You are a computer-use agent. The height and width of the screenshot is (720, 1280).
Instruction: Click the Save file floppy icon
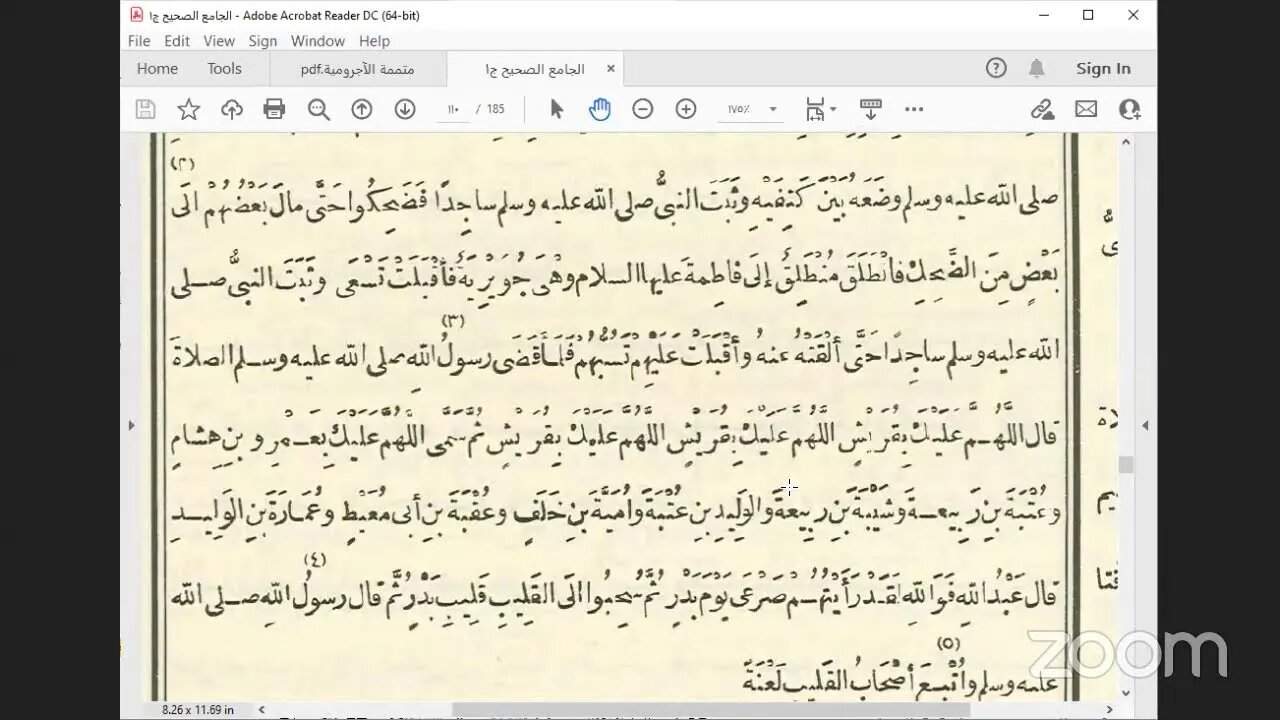pyautogui.click(x=145, y=109)
